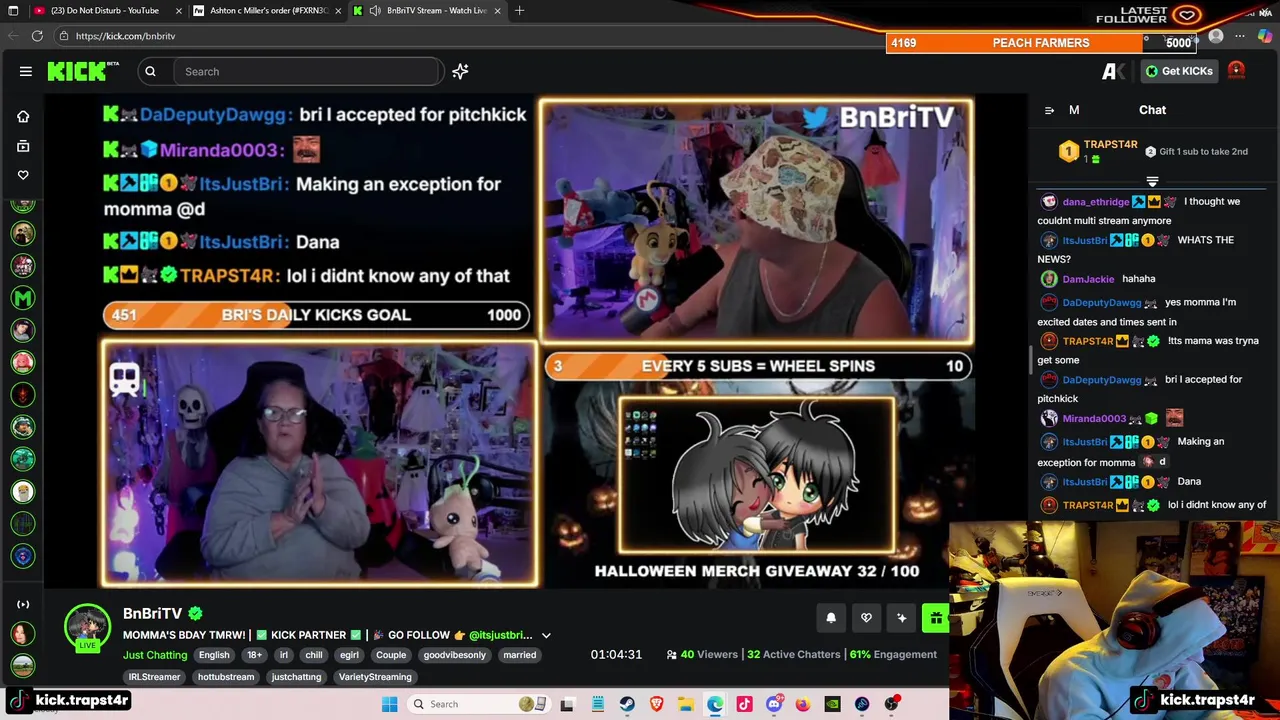Open NVIDIA app from the taskbar

pos(832,704)
